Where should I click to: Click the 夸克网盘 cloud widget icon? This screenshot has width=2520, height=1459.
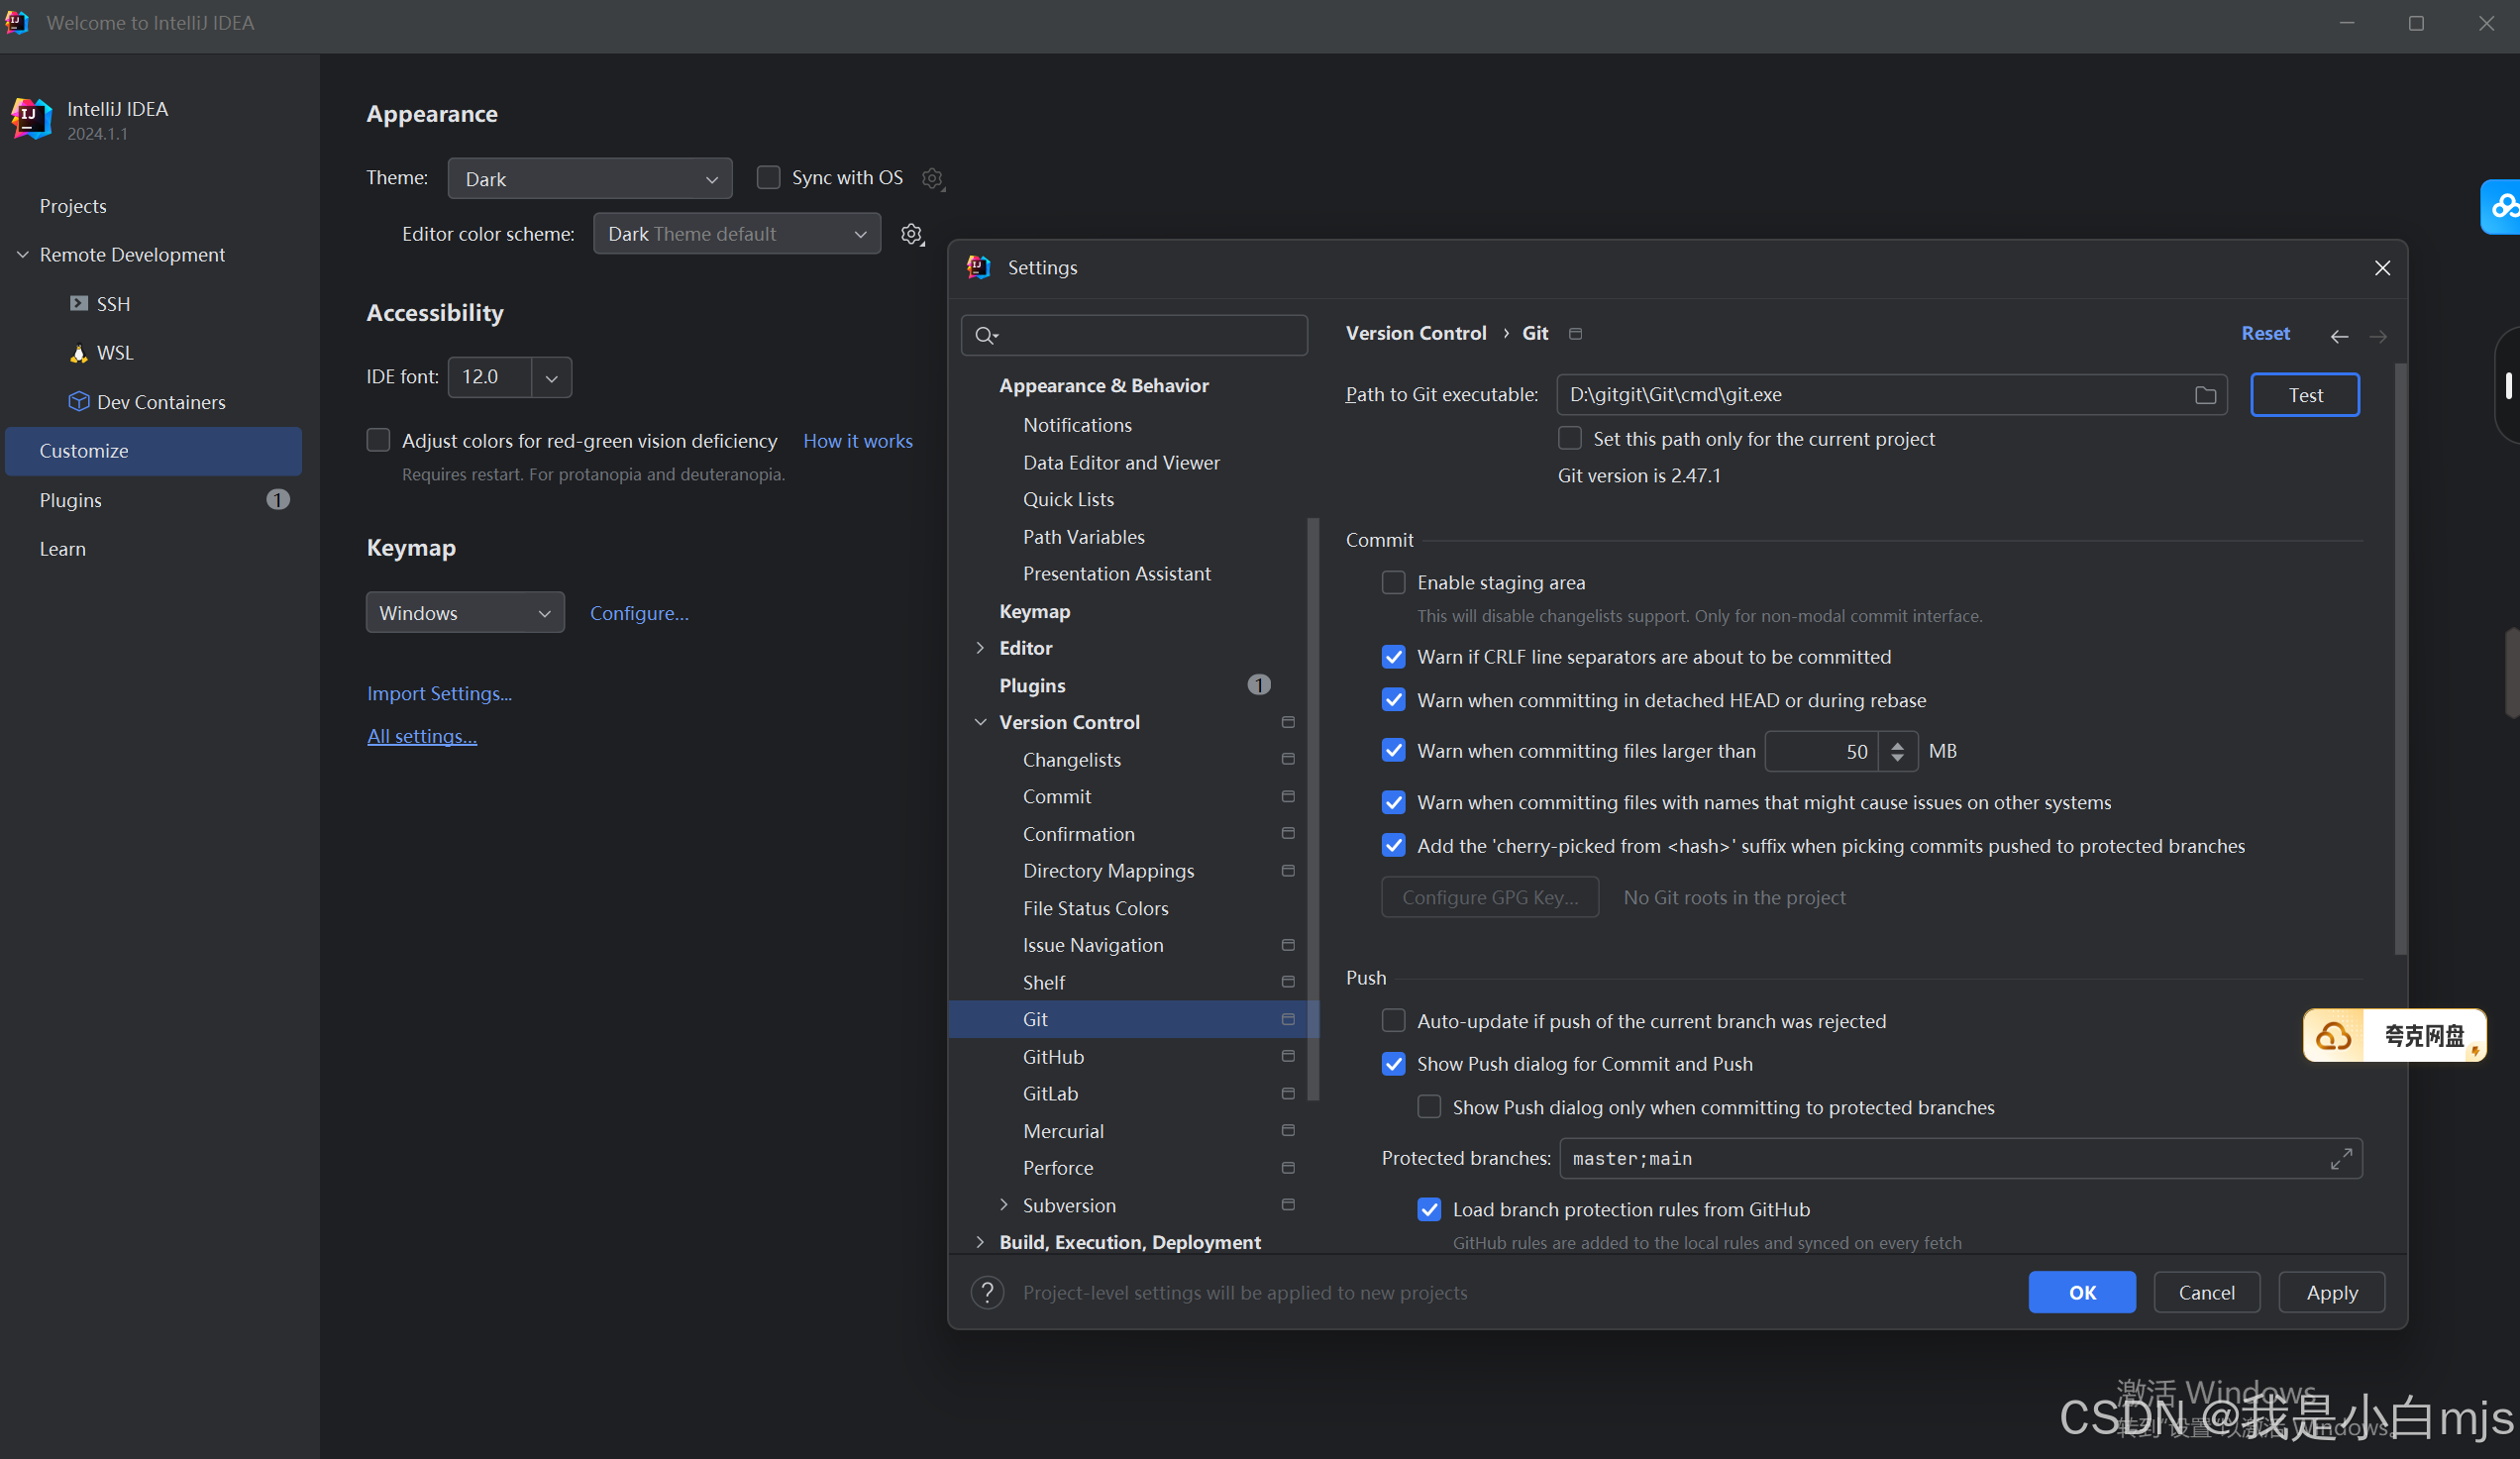coord(2333,1036)
